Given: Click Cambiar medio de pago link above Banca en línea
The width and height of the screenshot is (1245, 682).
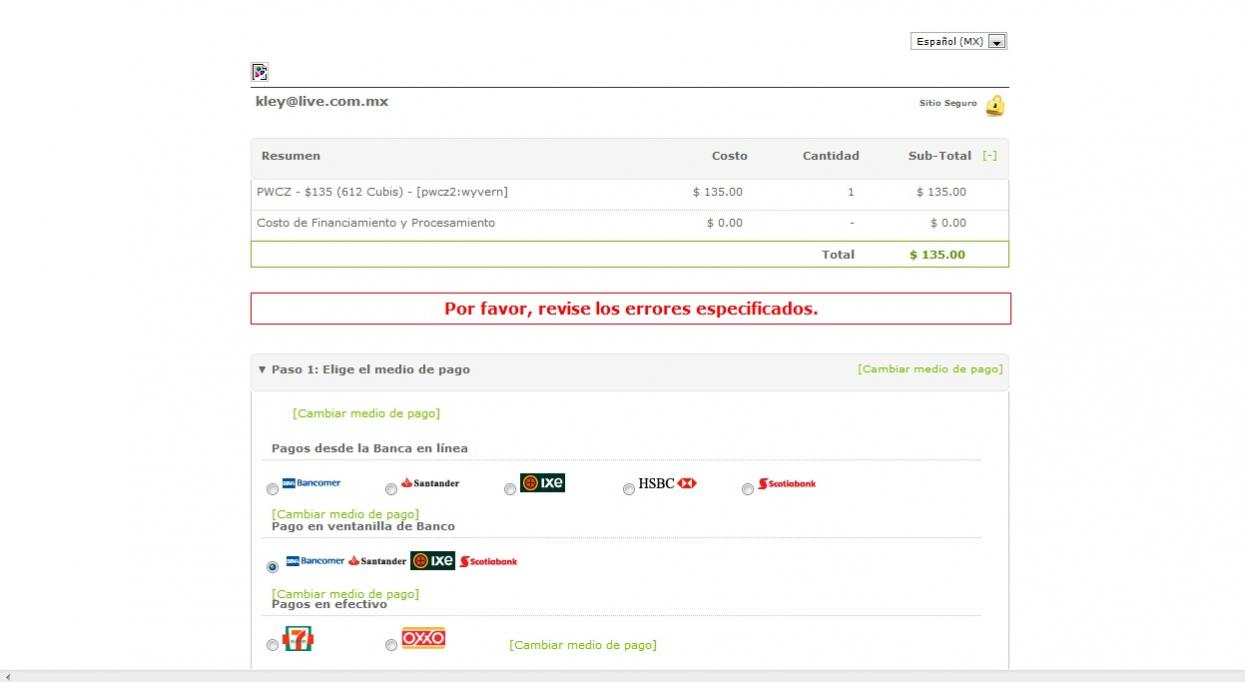Looking at the screenshot, I should (x=366, y=413).
